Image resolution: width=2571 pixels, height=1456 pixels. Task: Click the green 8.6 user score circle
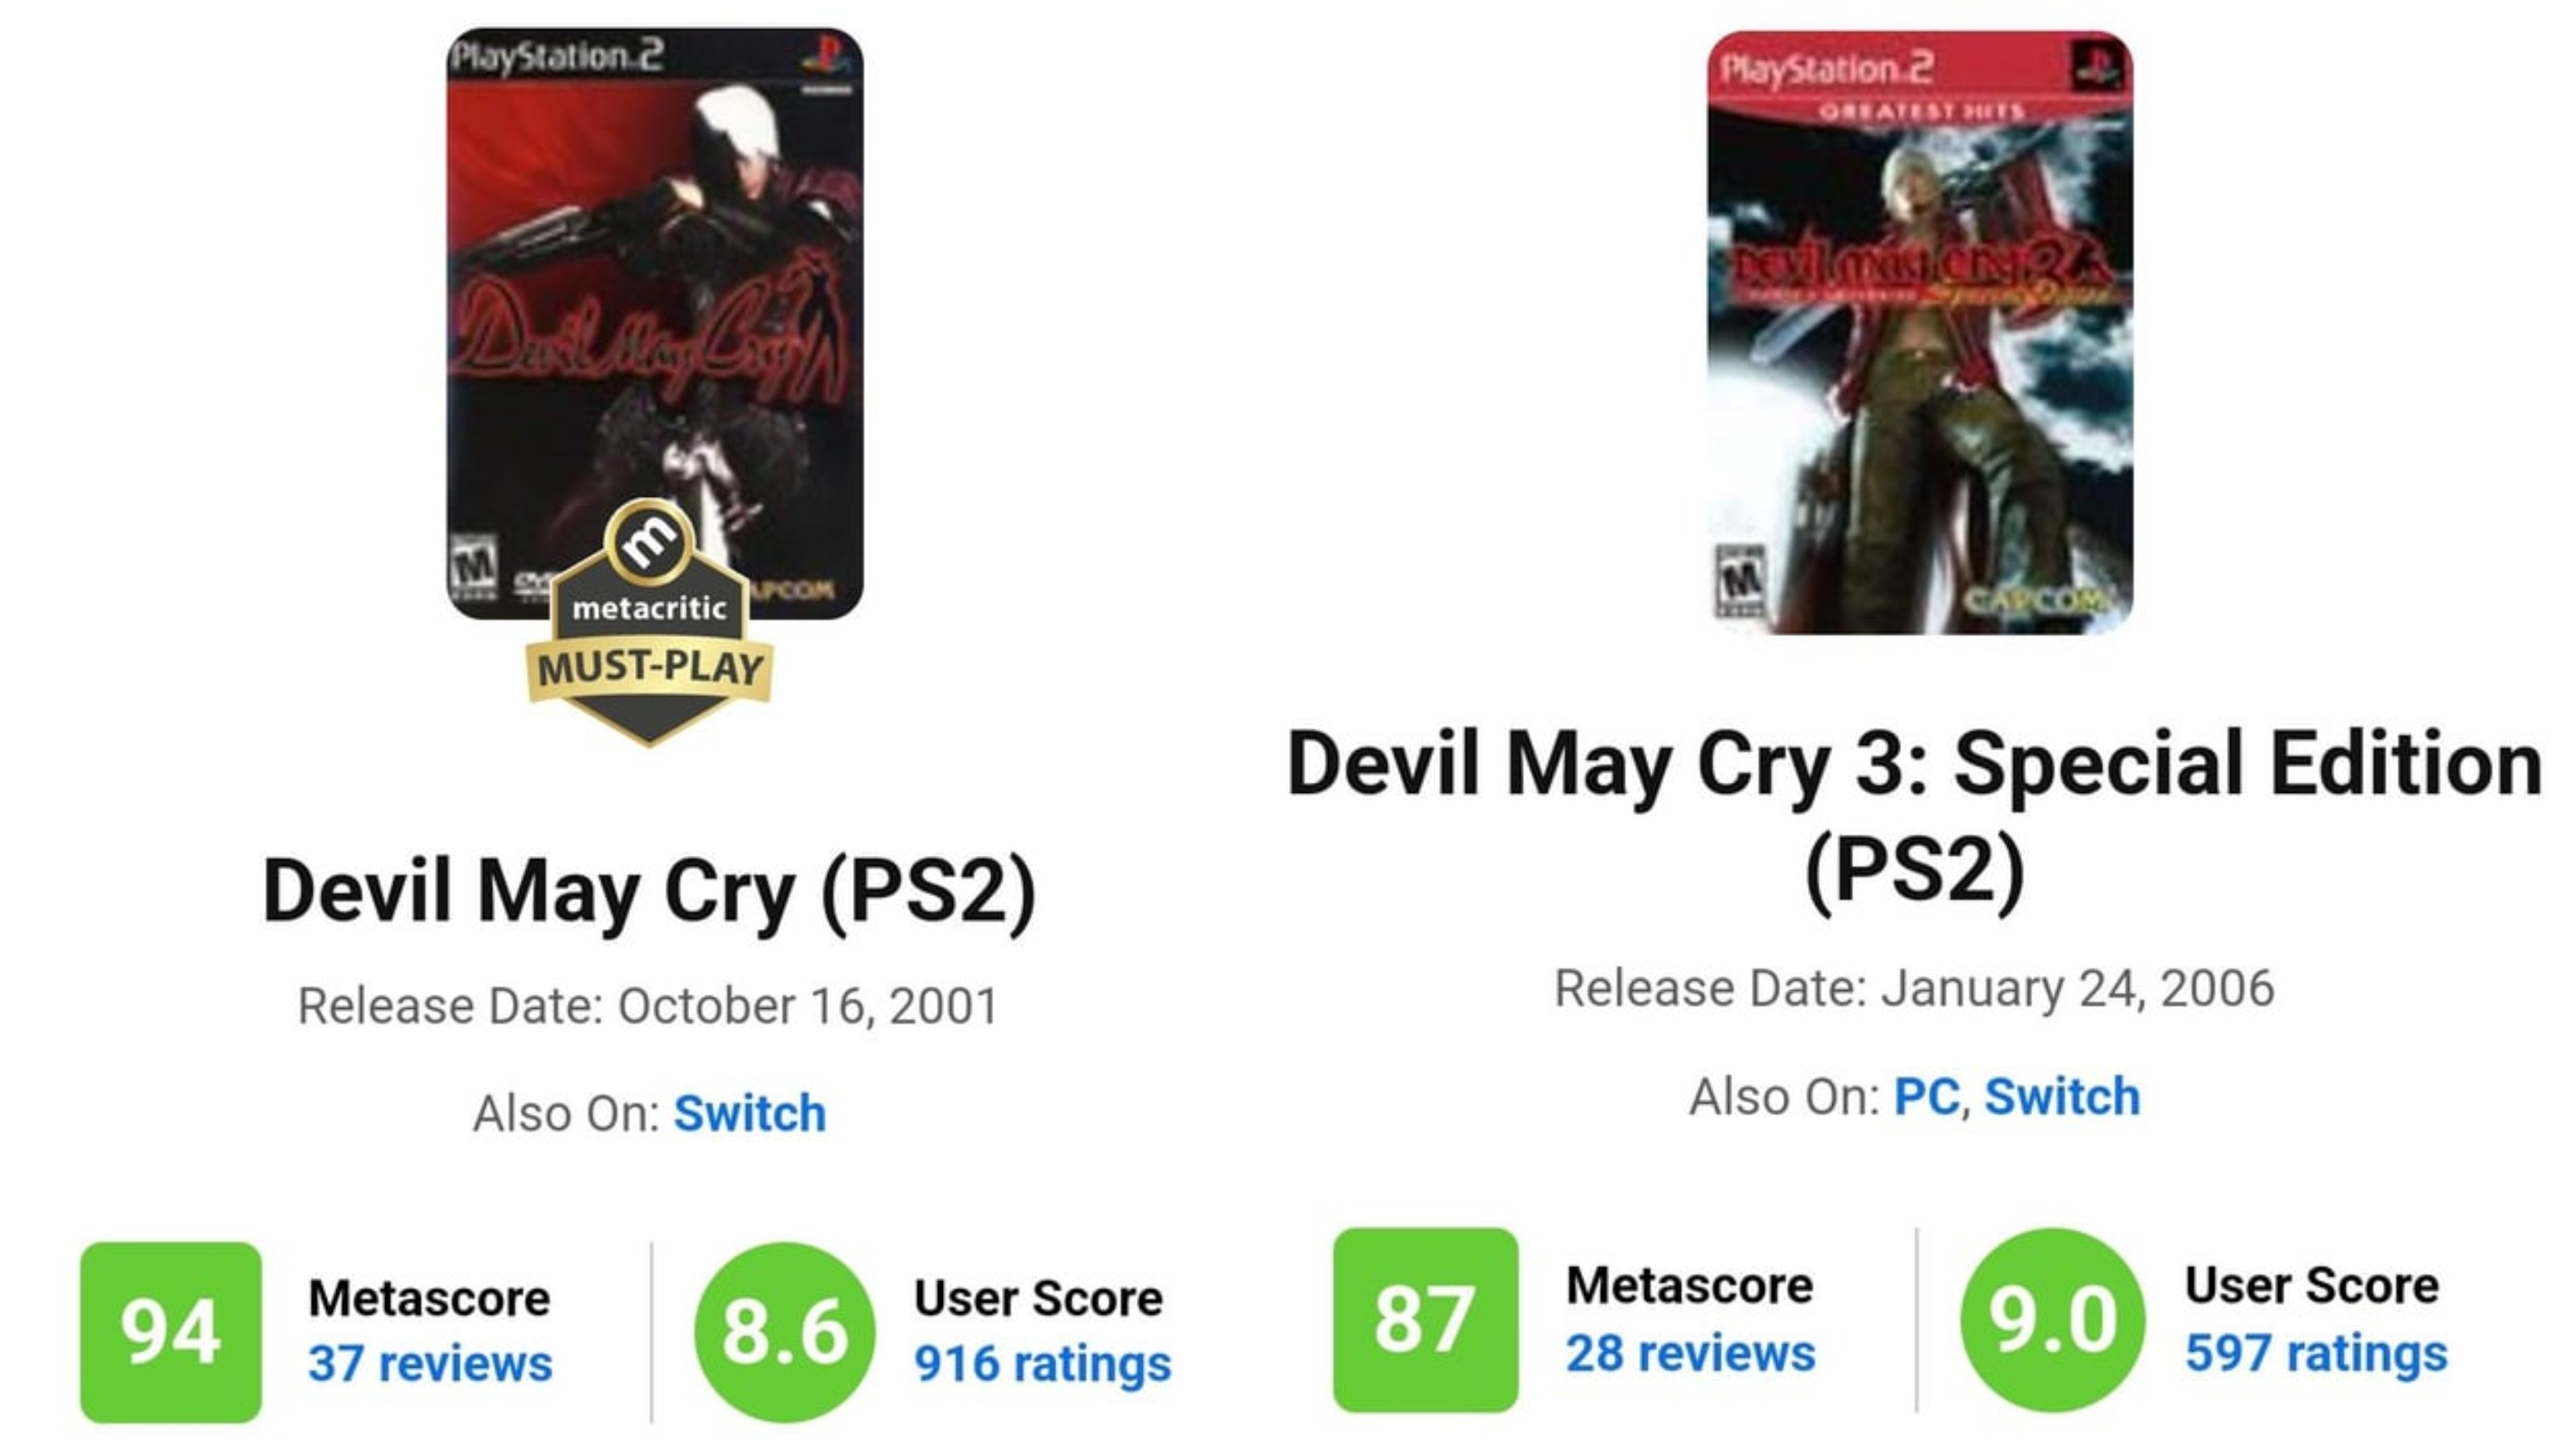click(x=785, y=1332)
